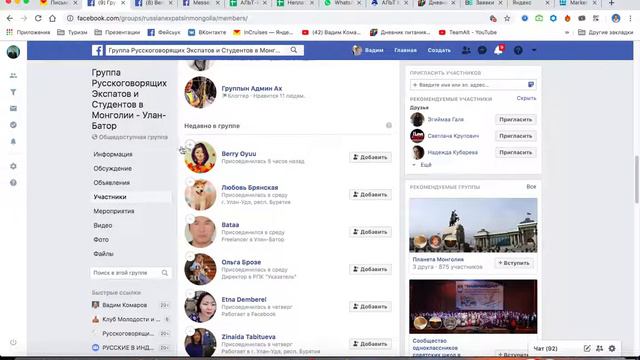Screen dimensions: 640x360
Task: Expand Ещё under recommended members
Action: coord(422,165)
